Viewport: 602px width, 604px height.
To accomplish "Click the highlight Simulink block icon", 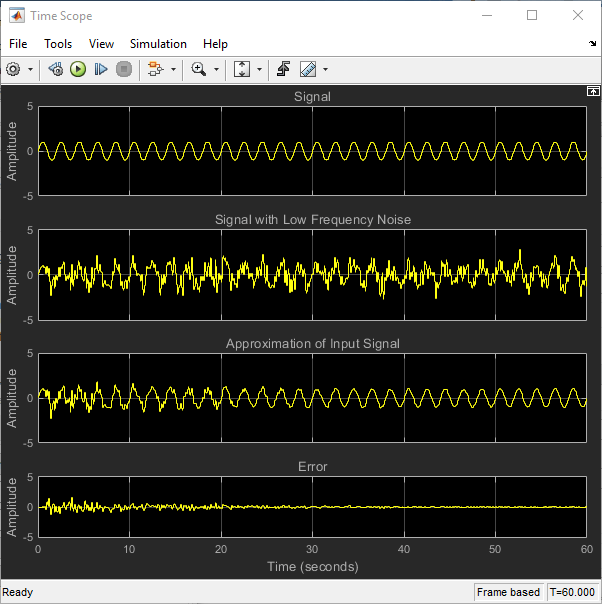I will (x=156, y=70).
